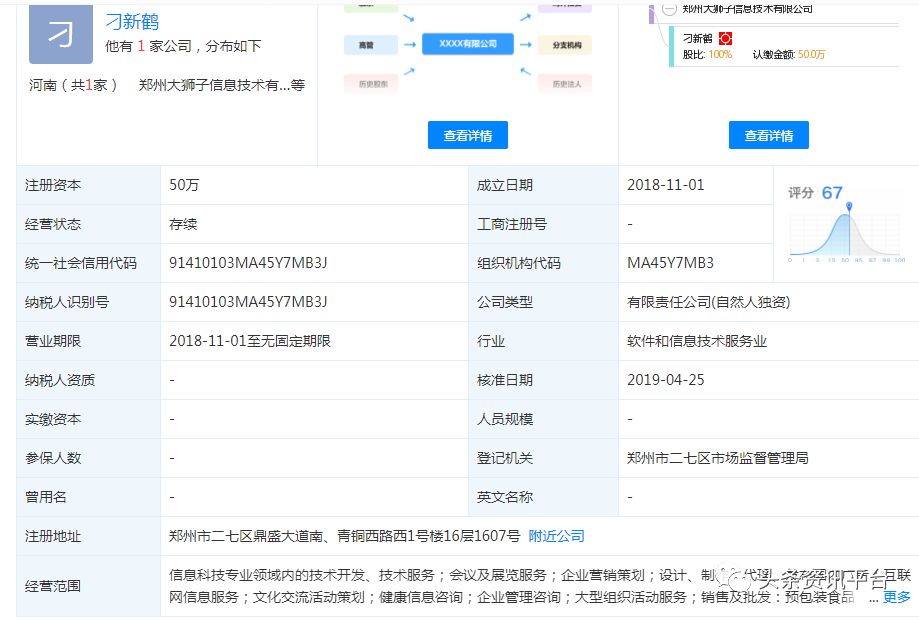This screenshot has width=919, height=620.
Task: Open the 附近公司 link next to address
Action: pyautogui.click(x=556, y=536)
